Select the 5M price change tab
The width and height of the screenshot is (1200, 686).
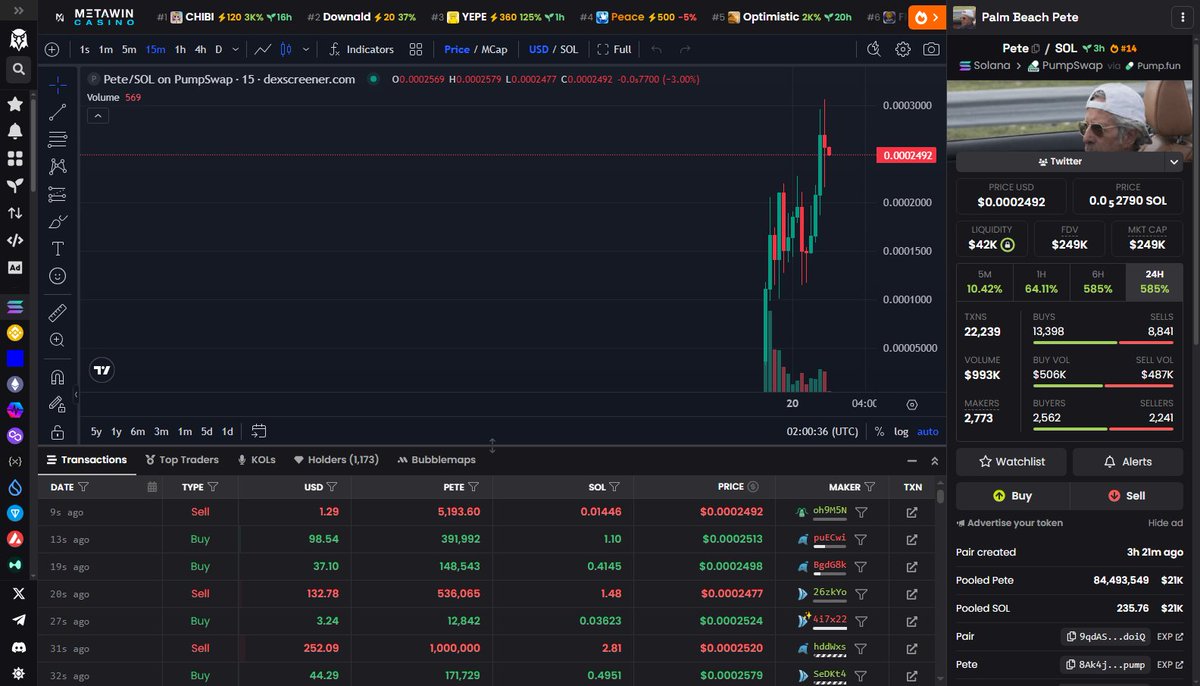(985, 282)
